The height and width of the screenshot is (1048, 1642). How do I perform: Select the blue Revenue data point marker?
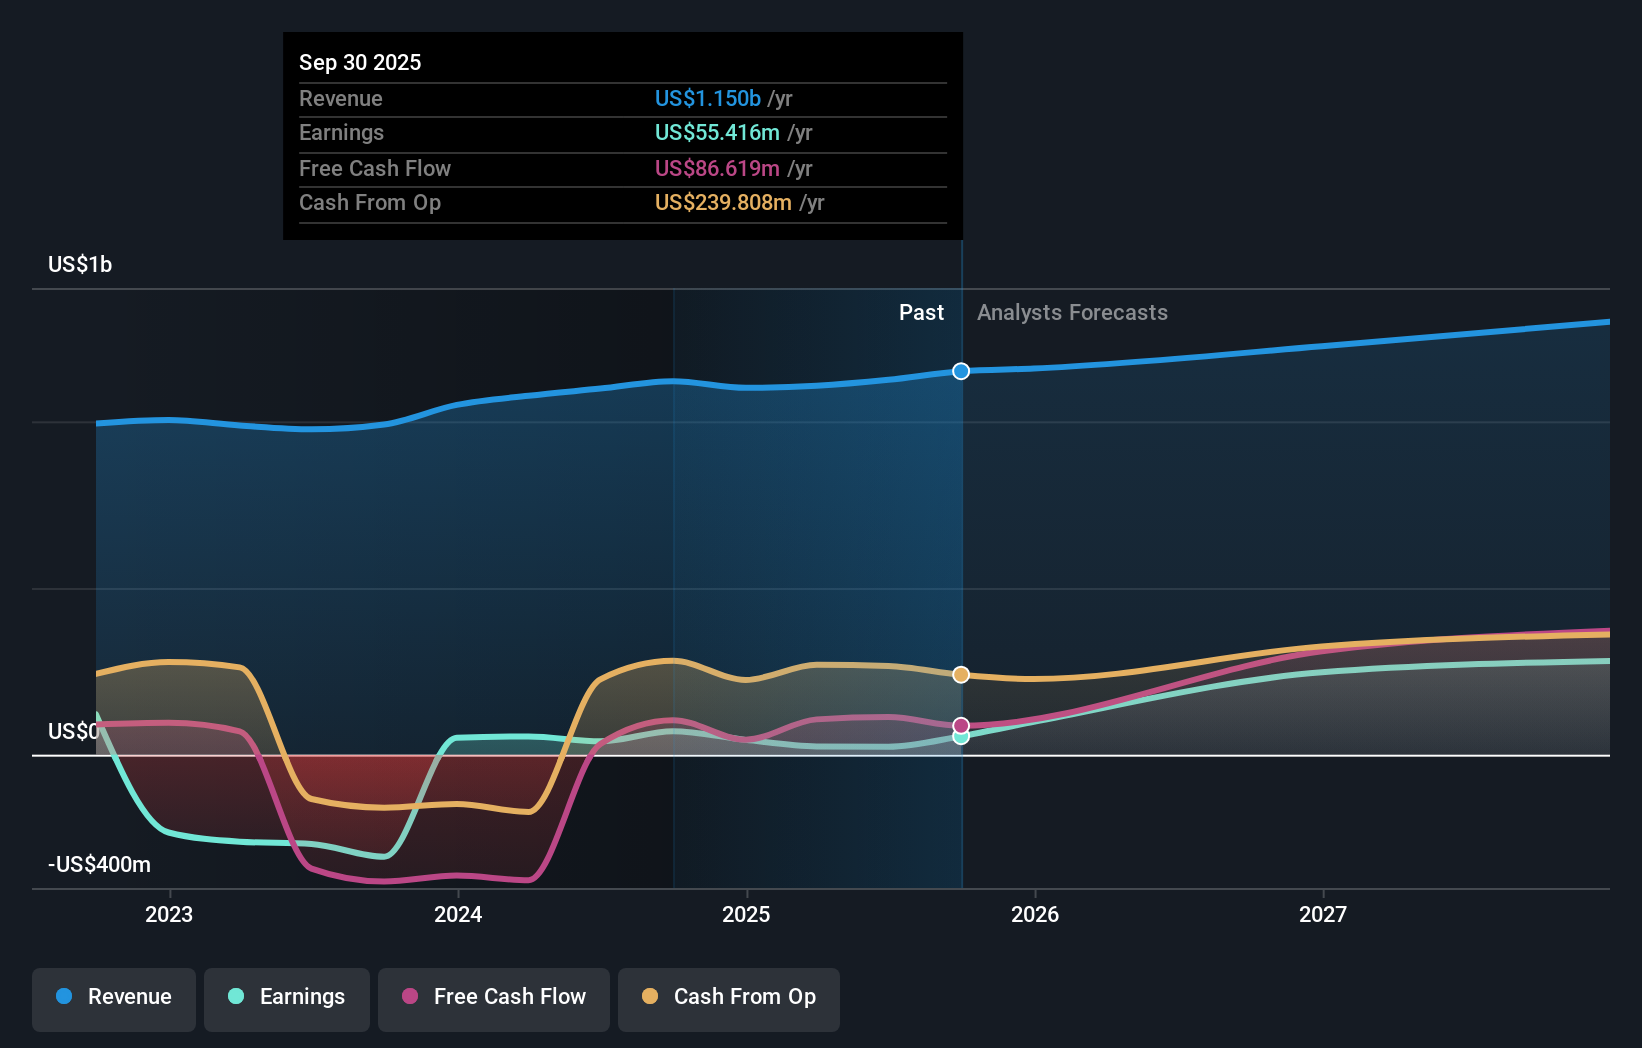click(x=961, y=371)
